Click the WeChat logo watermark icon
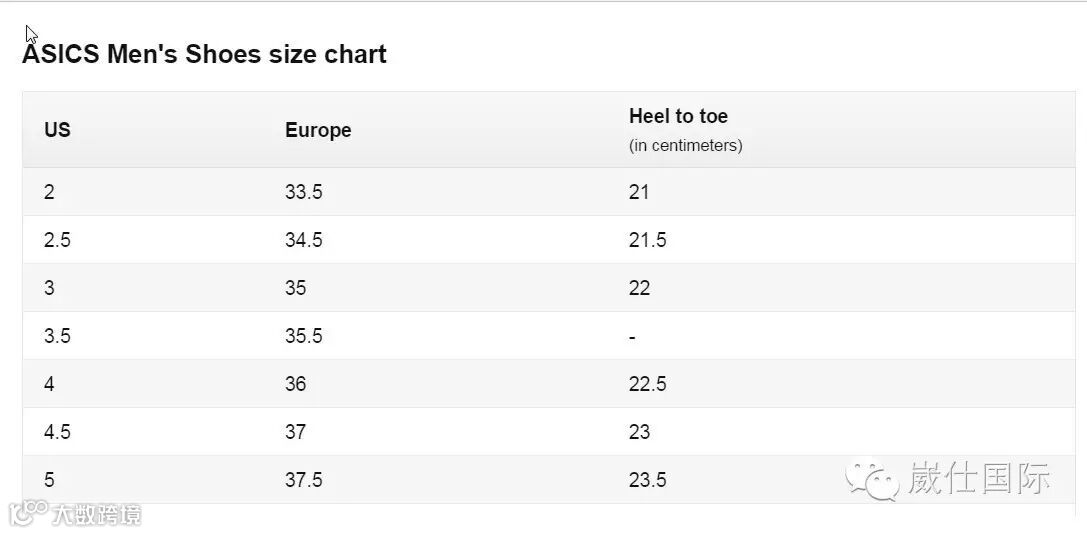This screenshot has height=534, width=1087. tap(872, 479)
